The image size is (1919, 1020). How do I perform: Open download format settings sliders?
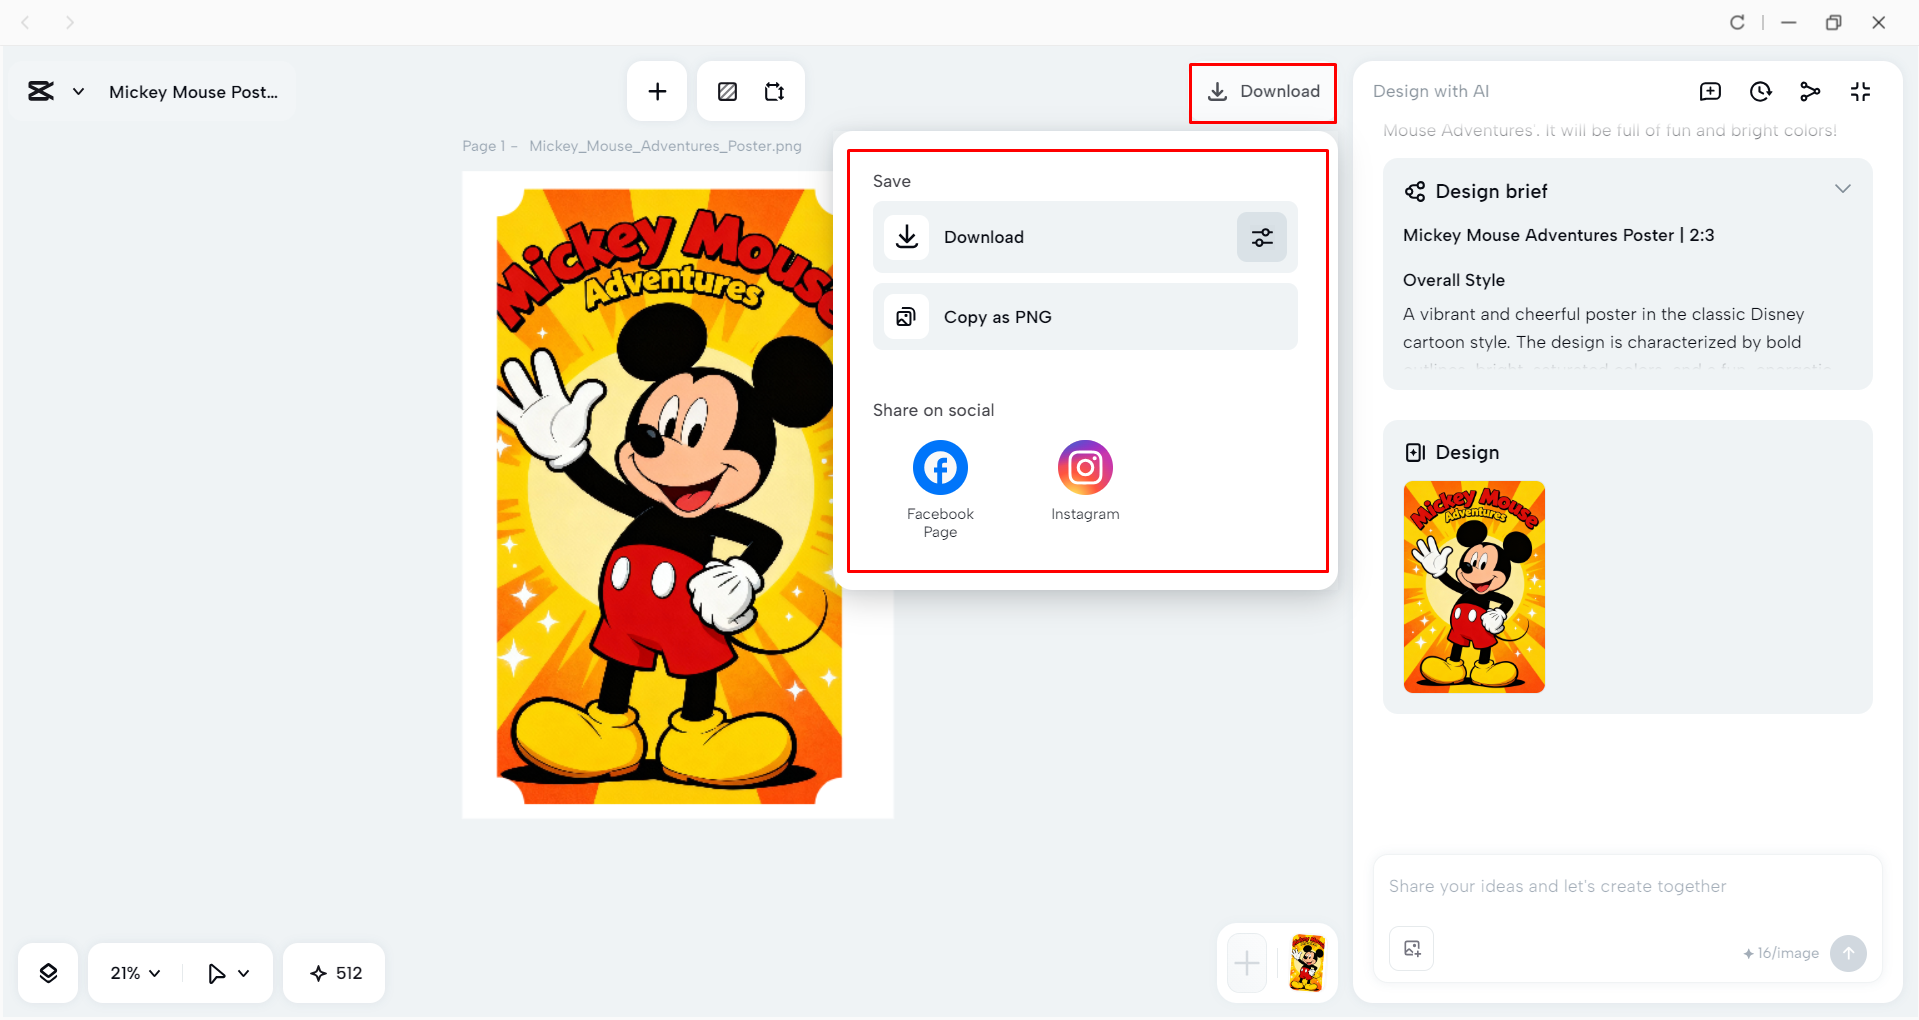pyautogui.click(x=1261, y=237)
